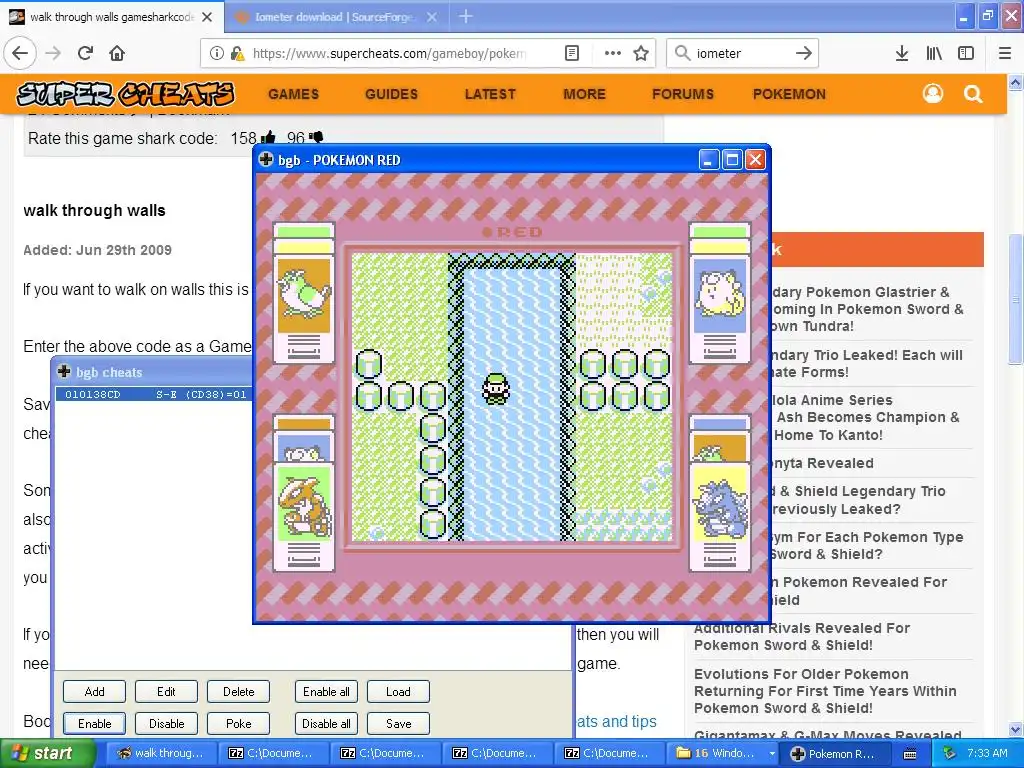Open the GAMES menu on SuperCheats
Viewport: 1024px width, 768px height.
293,94
